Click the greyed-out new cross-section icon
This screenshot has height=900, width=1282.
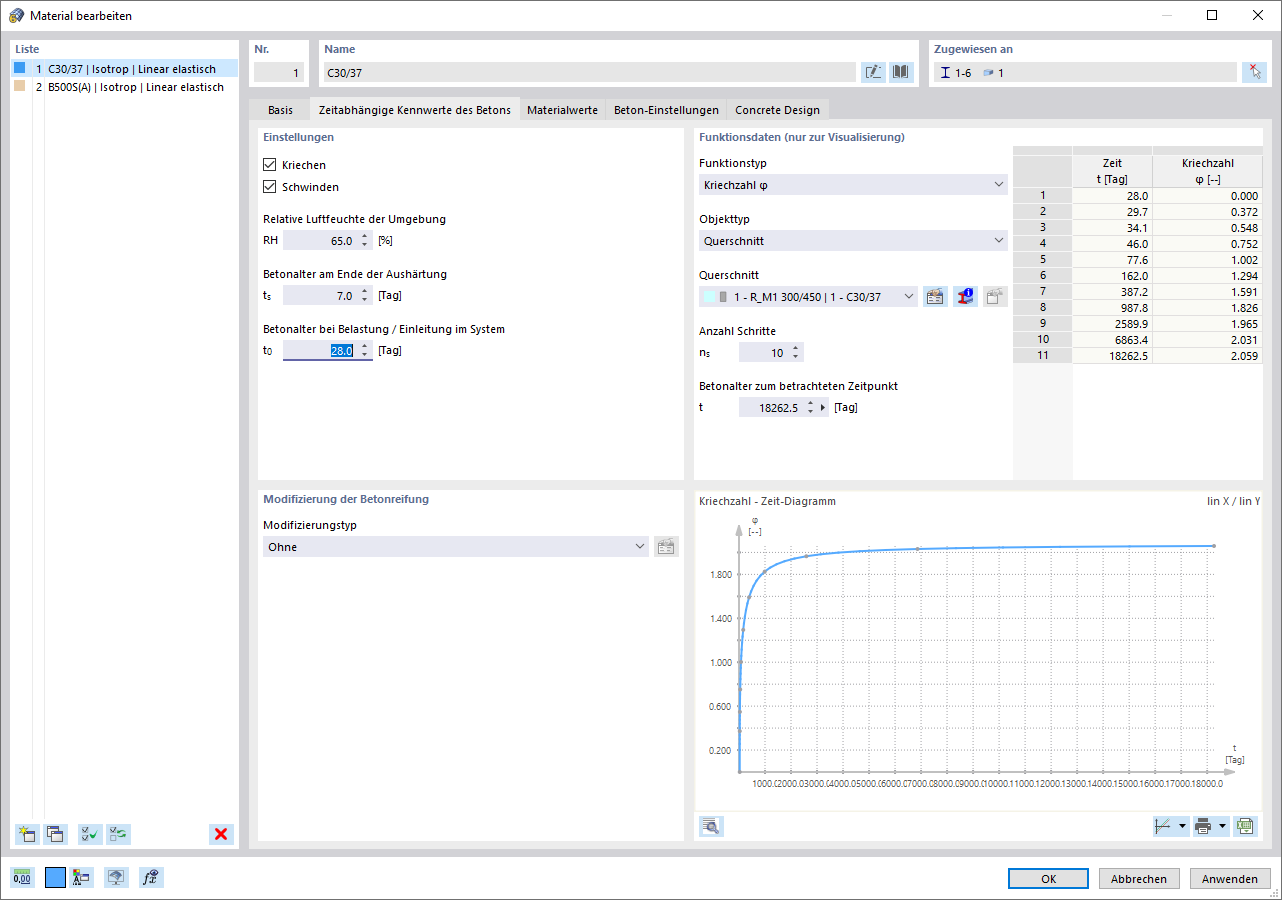click(x=995, y=296)
